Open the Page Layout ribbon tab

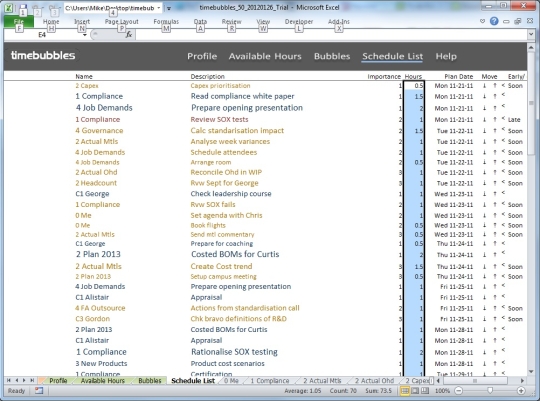[122, 21]
